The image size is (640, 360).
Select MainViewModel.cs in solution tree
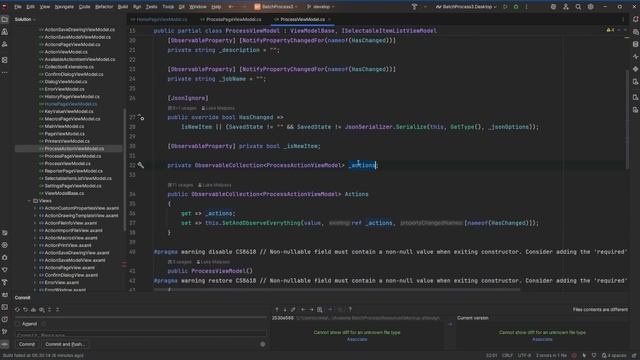64,126
